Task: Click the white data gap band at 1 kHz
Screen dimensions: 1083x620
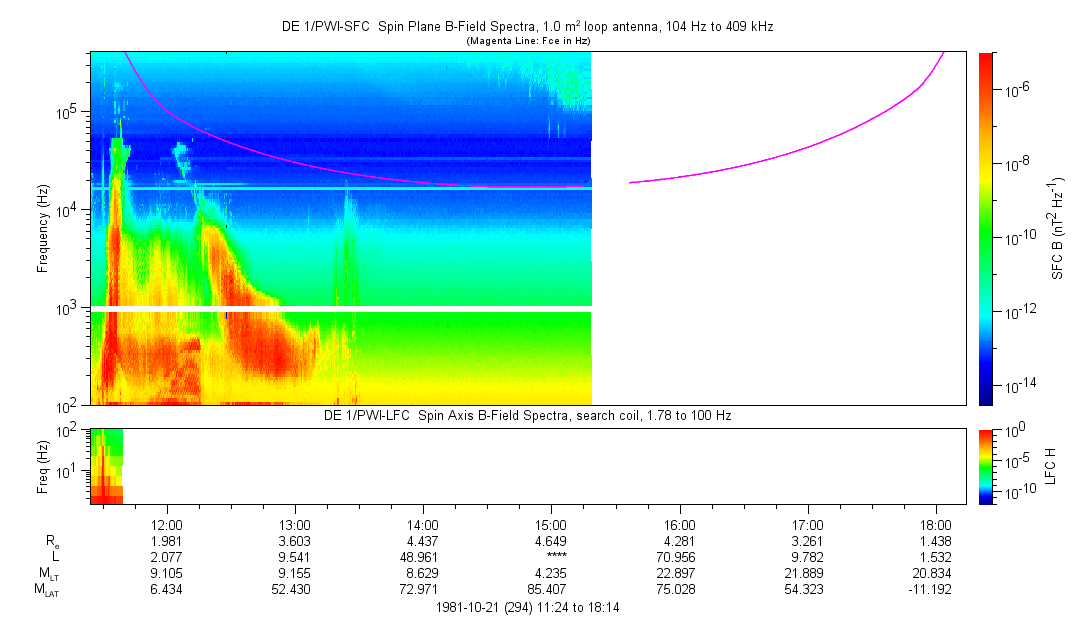Action: [340, 309]
